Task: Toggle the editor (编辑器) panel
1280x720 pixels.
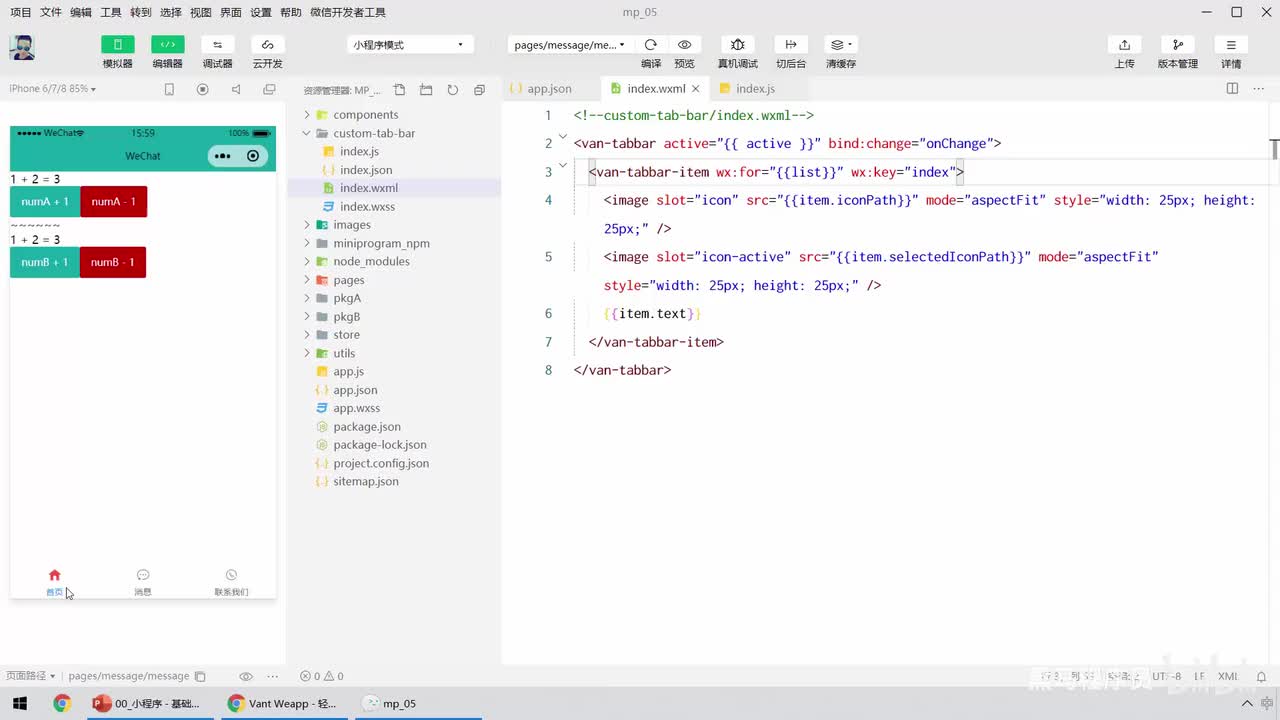Action: click(168, 45)
